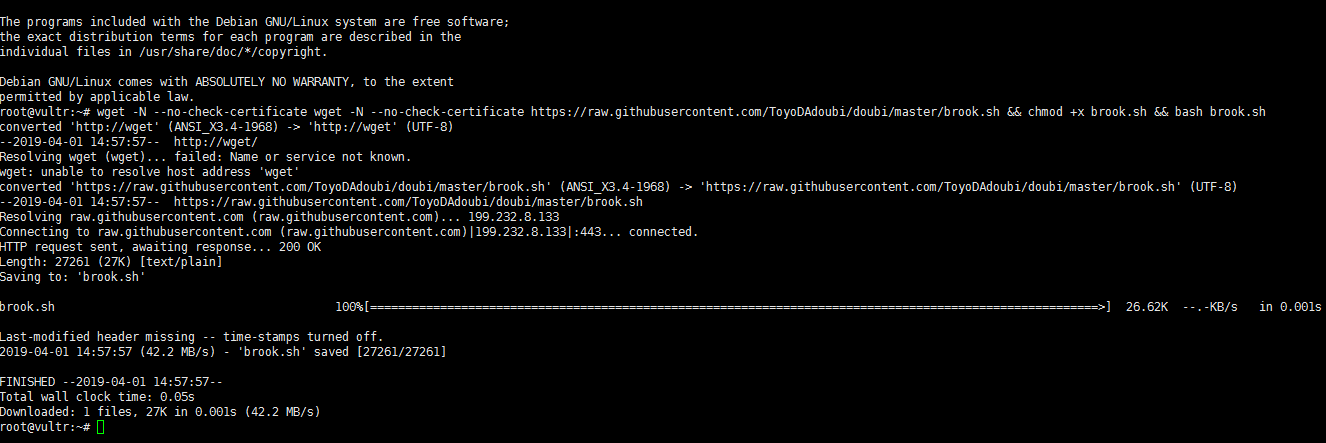The height and width of the screenshot is (443, 1326).
Task: Click the "Saving to: 'brook.sh'" line
Action: pyautogui.click(x=72, y=277)
